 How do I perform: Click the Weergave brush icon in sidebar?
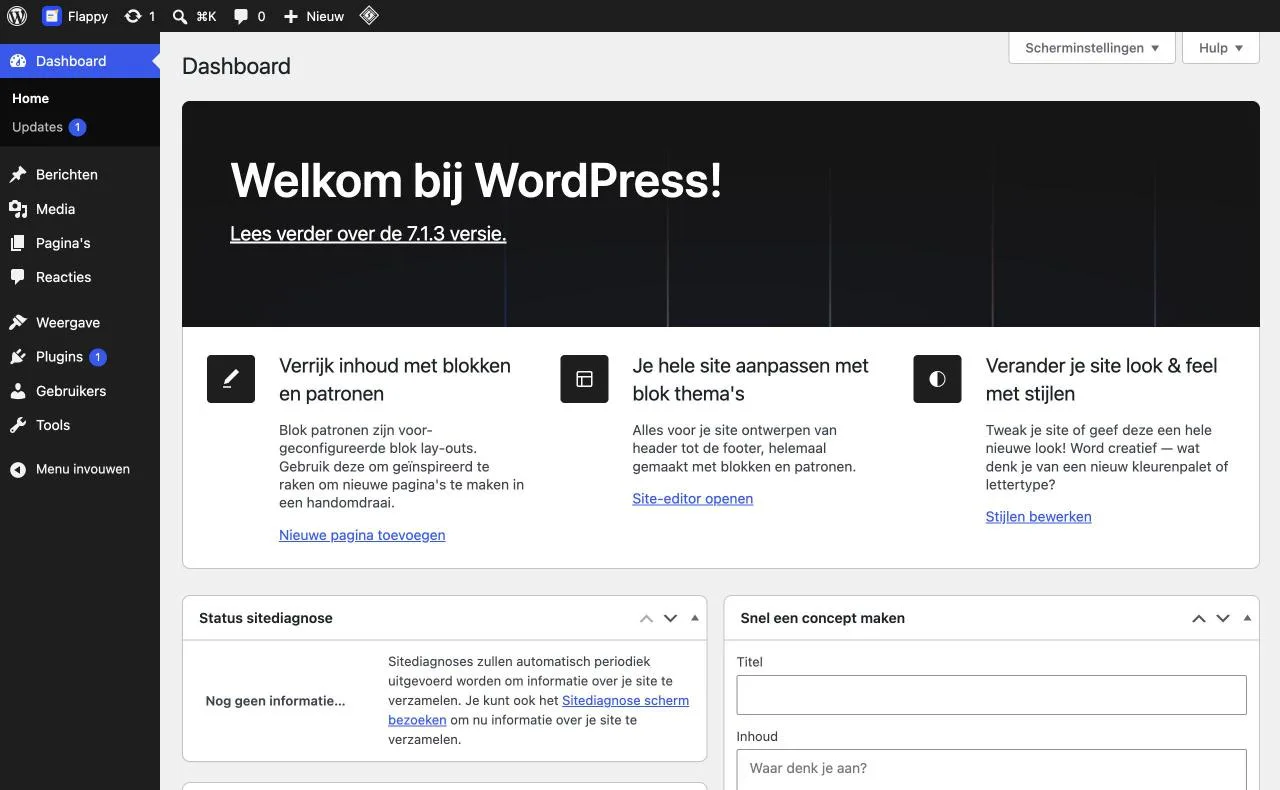point(18,323)
